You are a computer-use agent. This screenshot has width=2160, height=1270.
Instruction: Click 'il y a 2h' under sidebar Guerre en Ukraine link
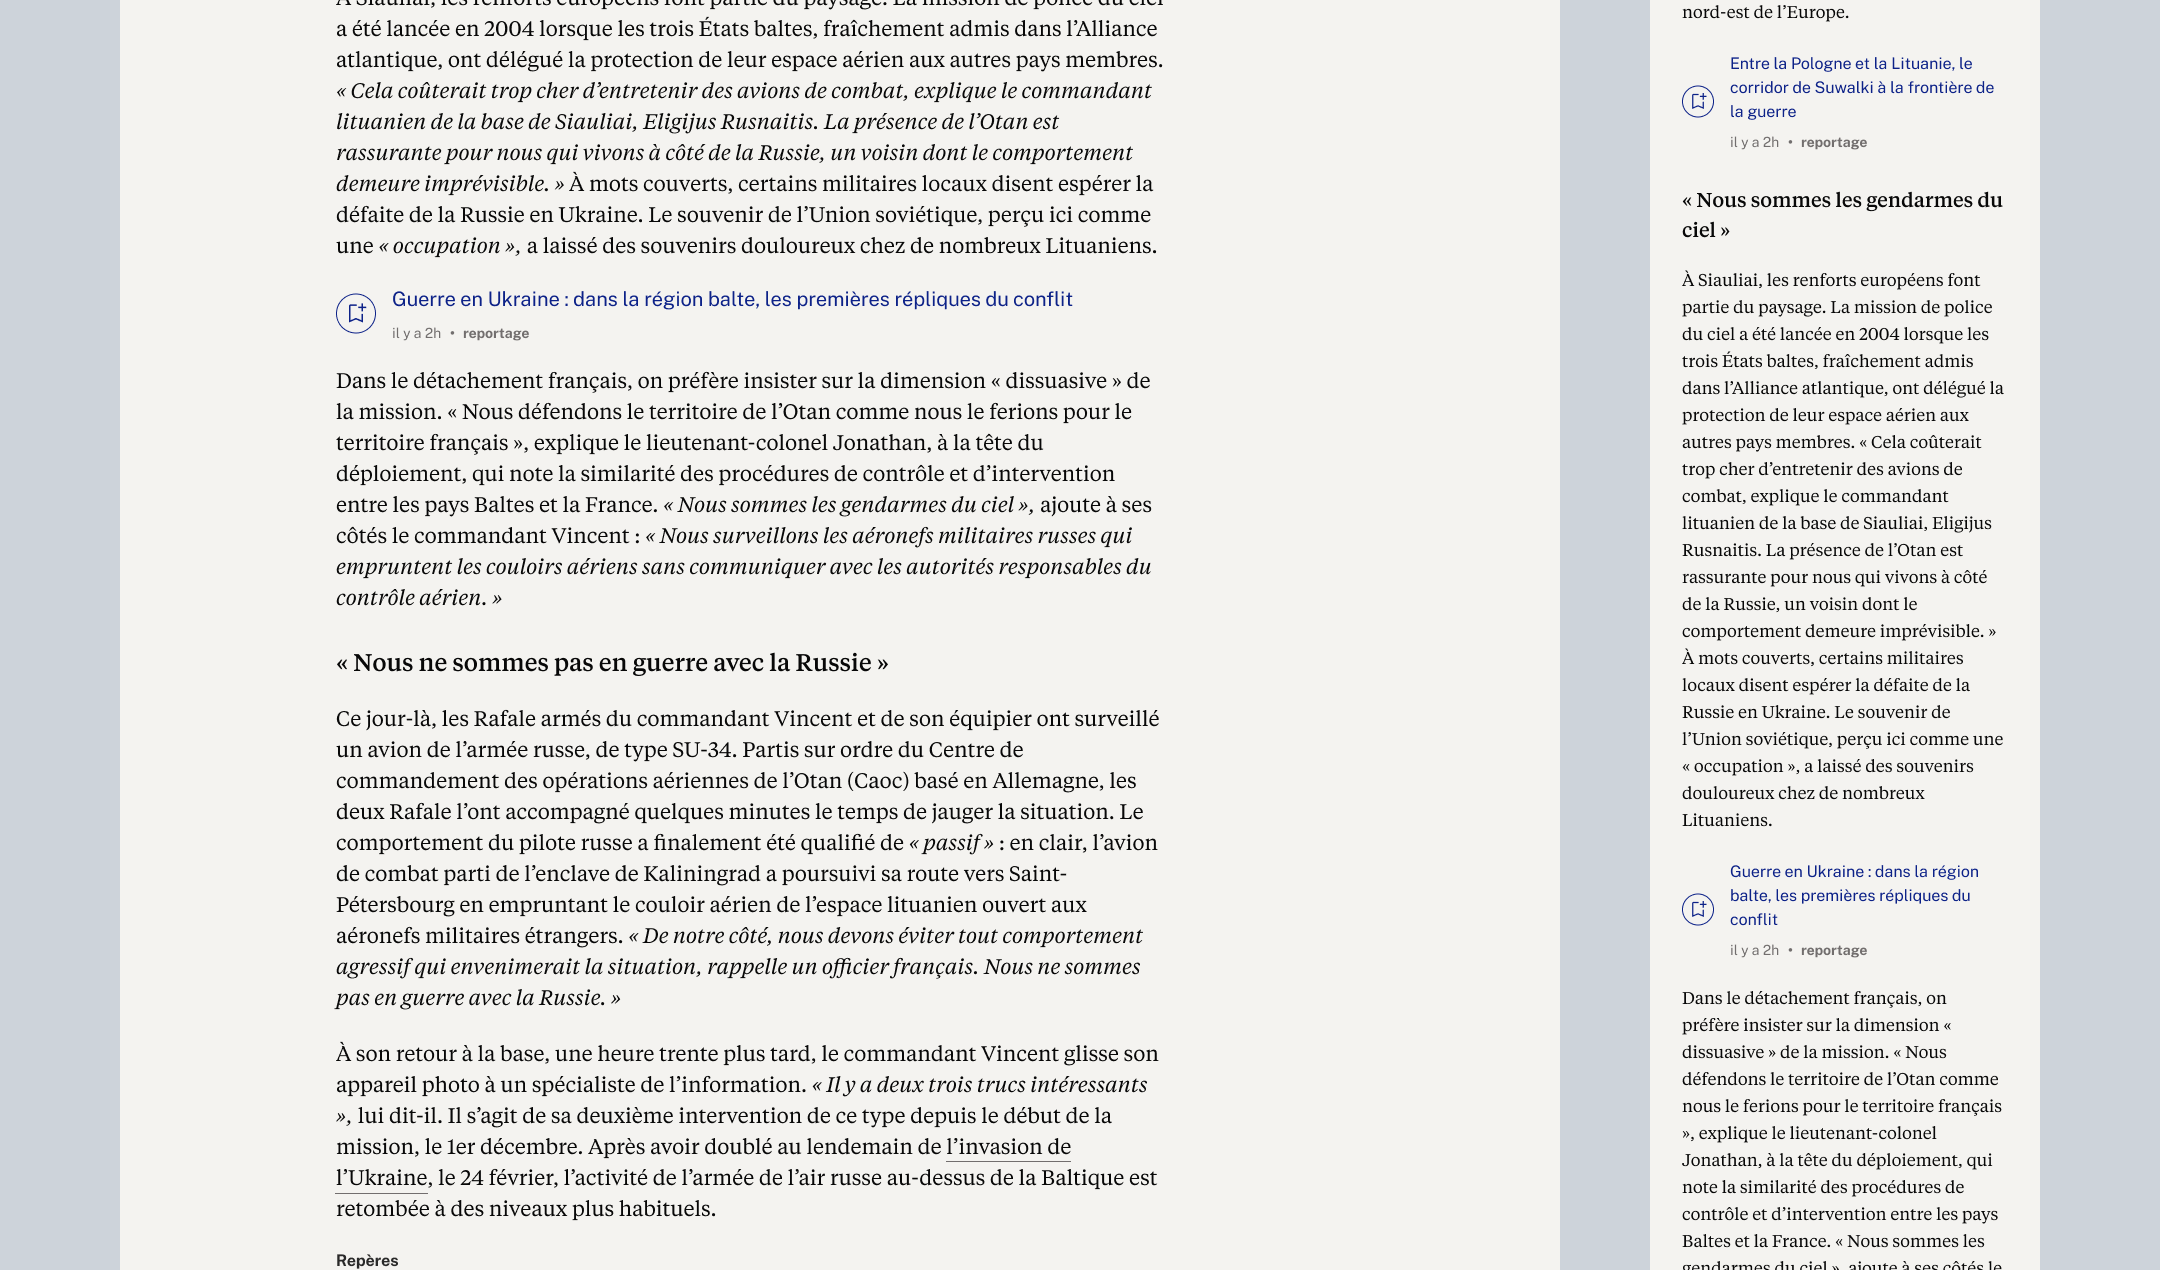[x=1754, y=950]
